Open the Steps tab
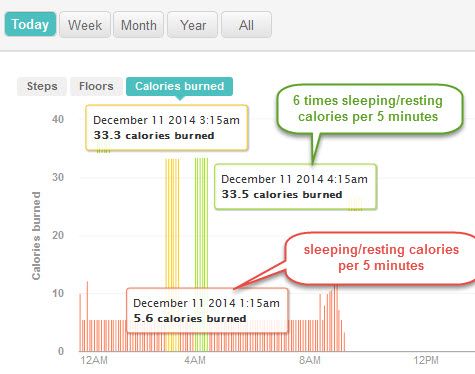 42,86
